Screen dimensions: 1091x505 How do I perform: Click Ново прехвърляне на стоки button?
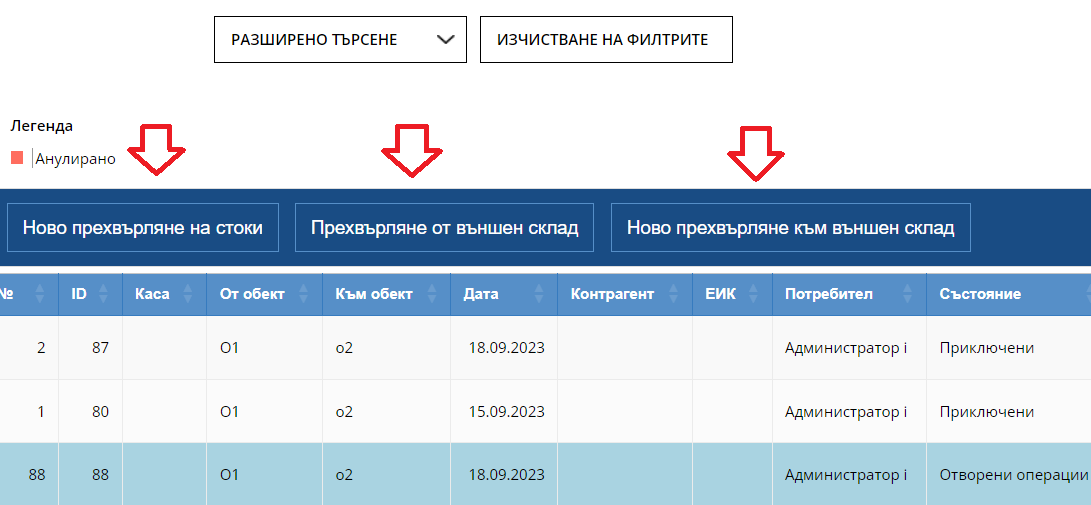143,227
